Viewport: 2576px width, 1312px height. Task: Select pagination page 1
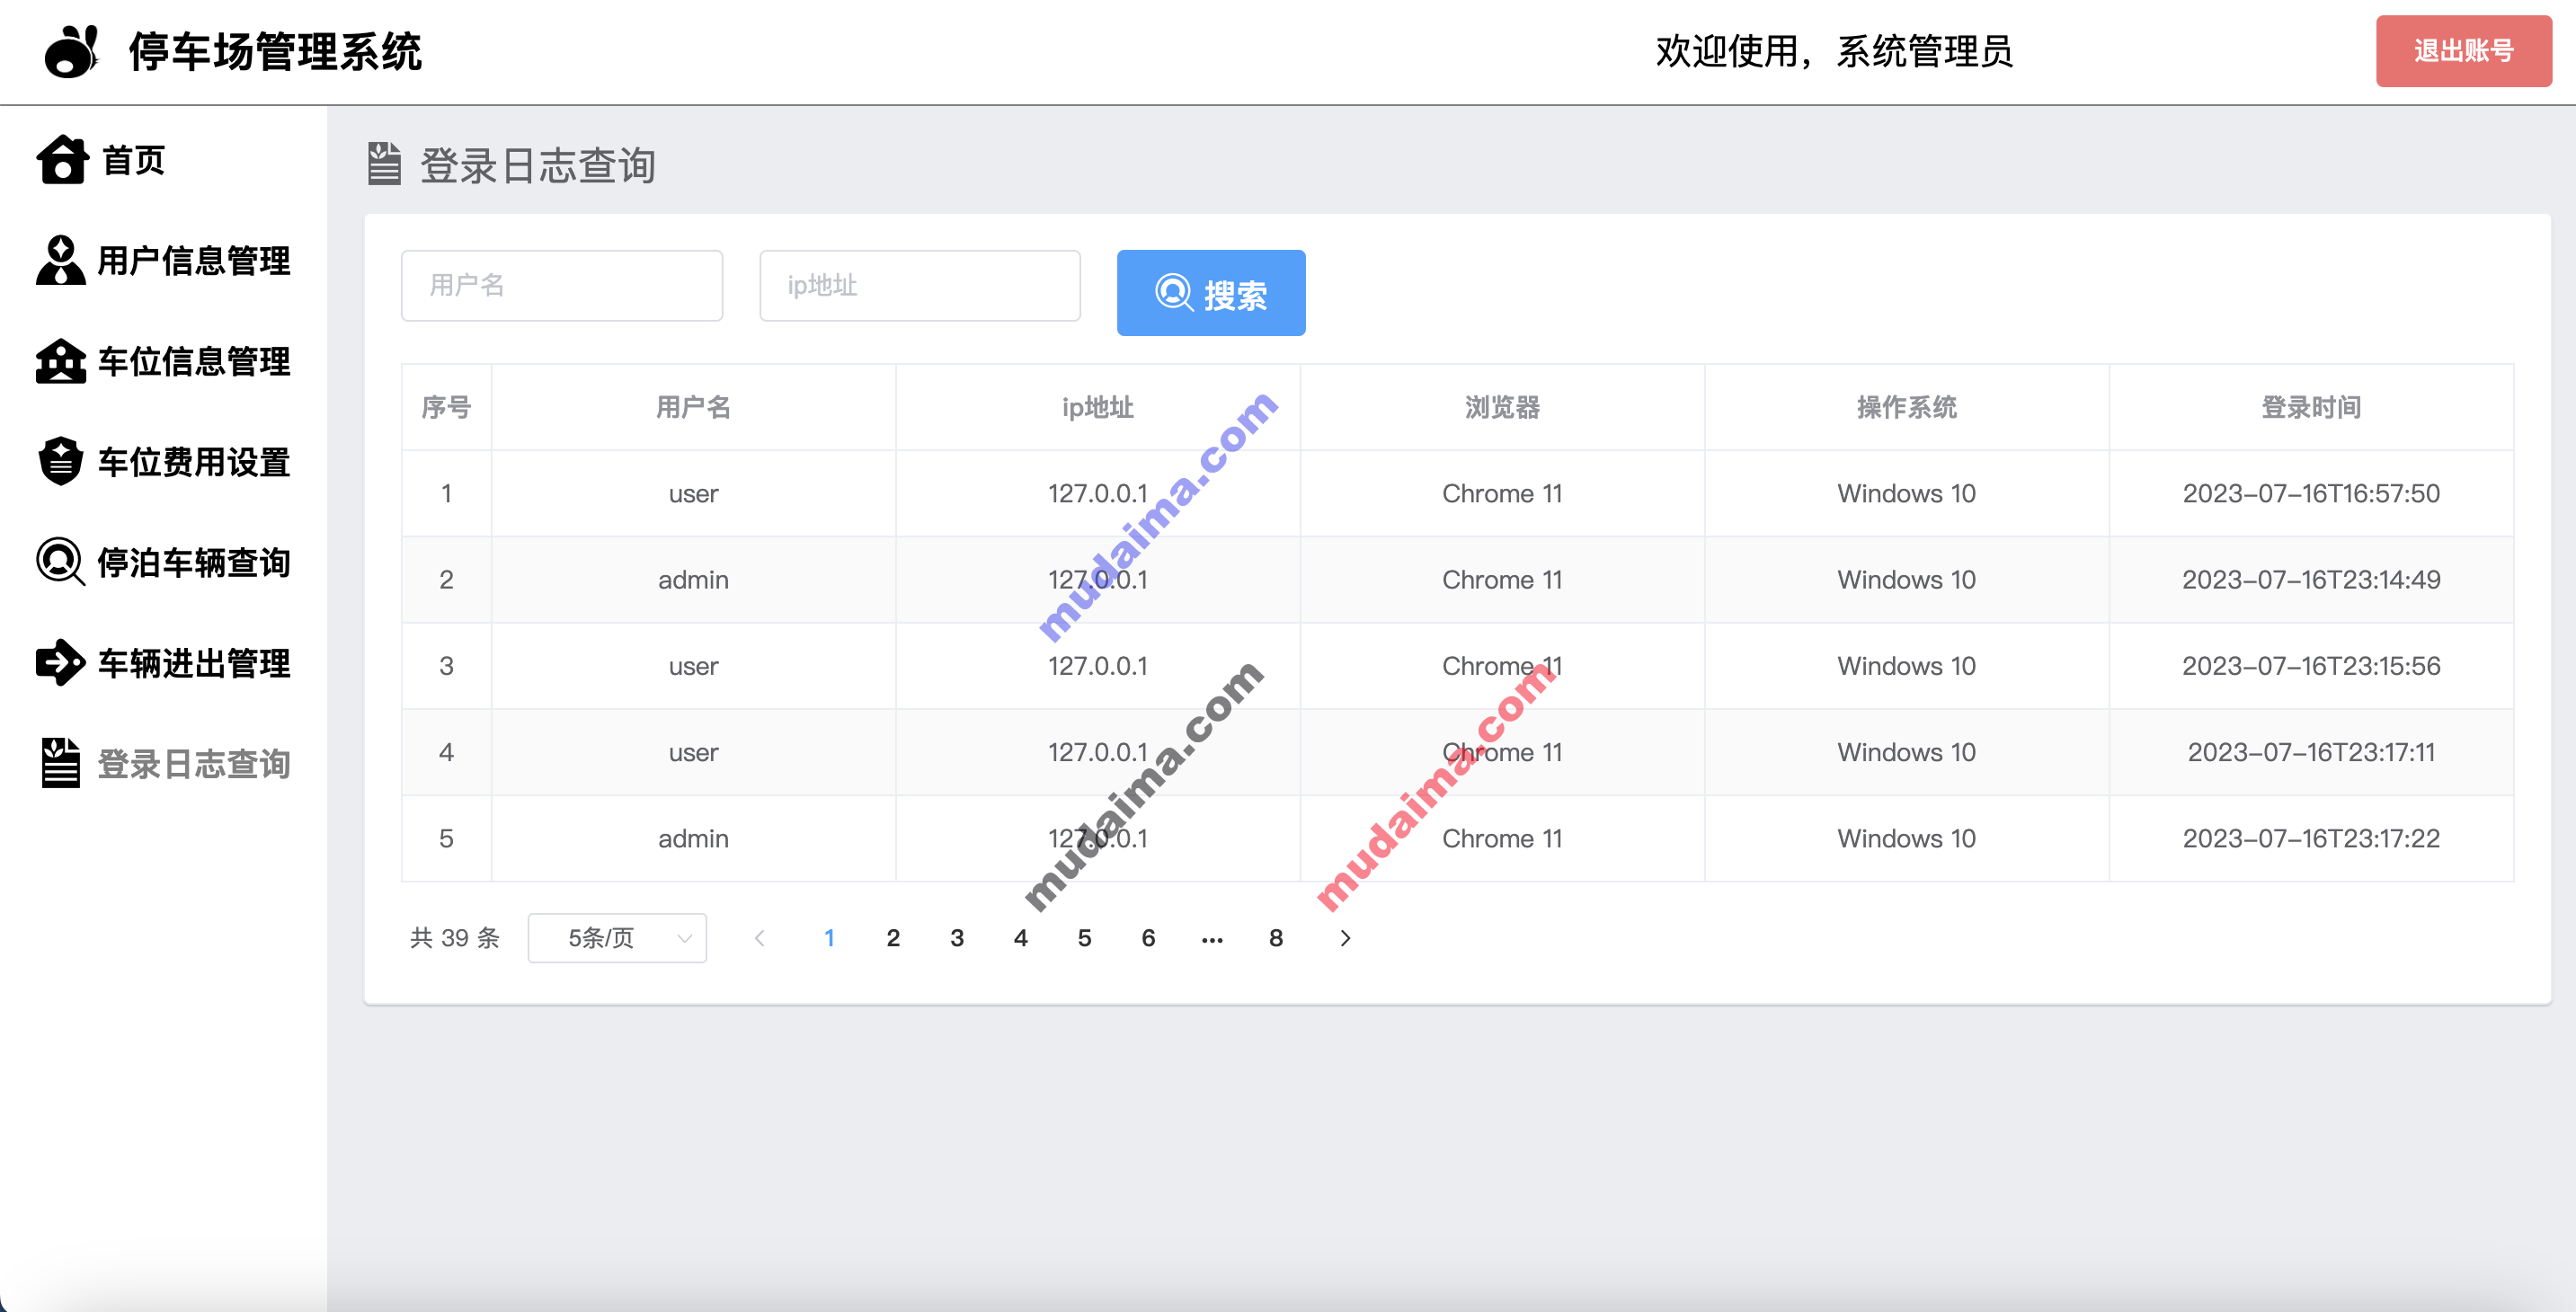pyautogui.click(x=829, y=938)
